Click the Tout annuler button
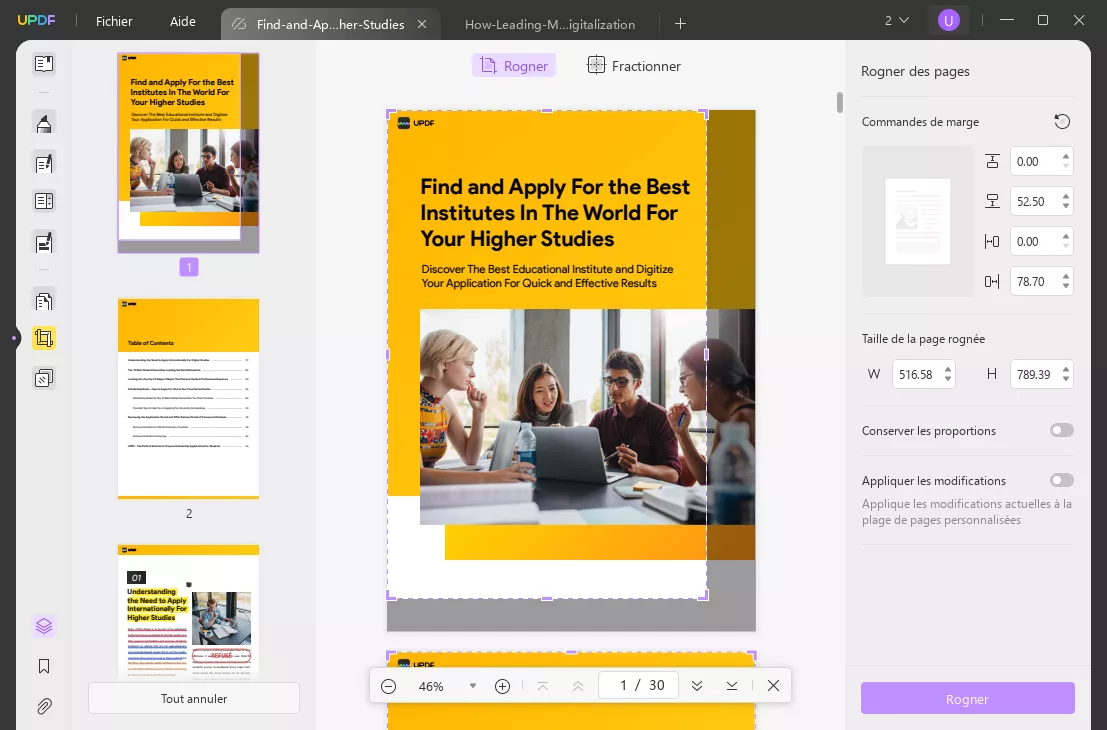Viewport: 1107px width, 730px height. [x=194, y=698]
